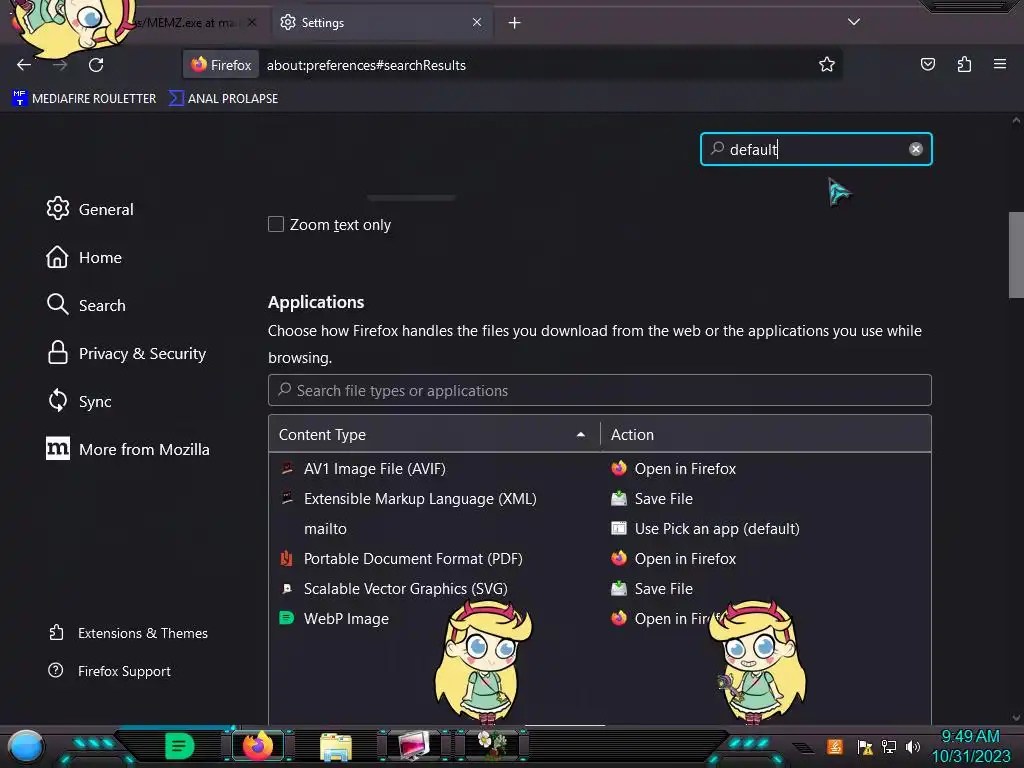
Task: Click the taskbar clock showing 9:49 AM
Action: [970, 746]
